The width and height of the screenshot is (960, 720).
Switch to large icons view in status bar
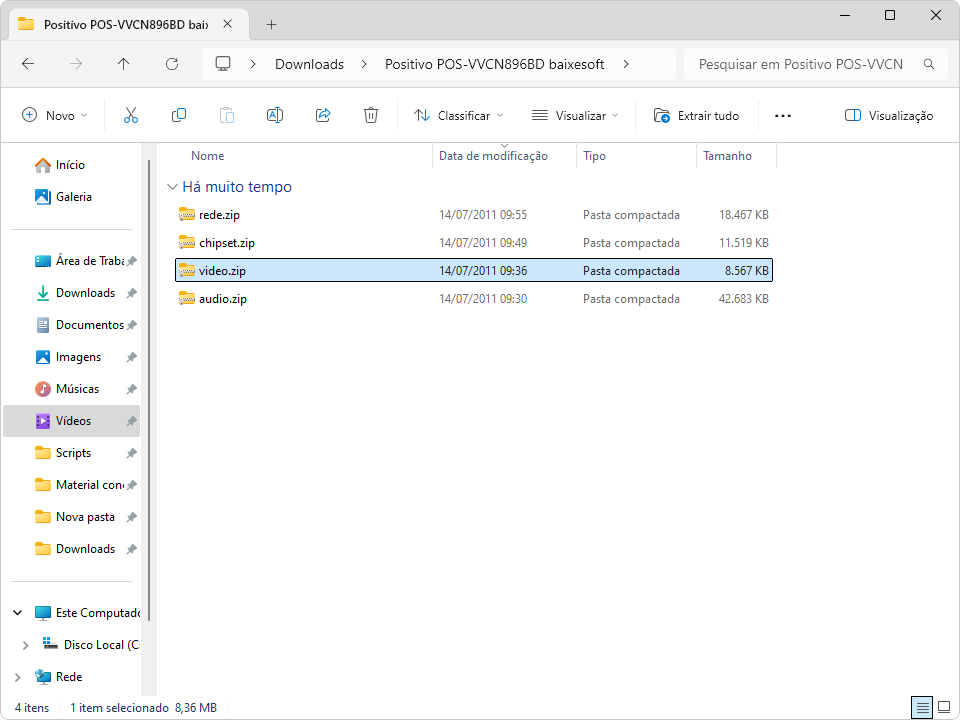click(944, 708)
